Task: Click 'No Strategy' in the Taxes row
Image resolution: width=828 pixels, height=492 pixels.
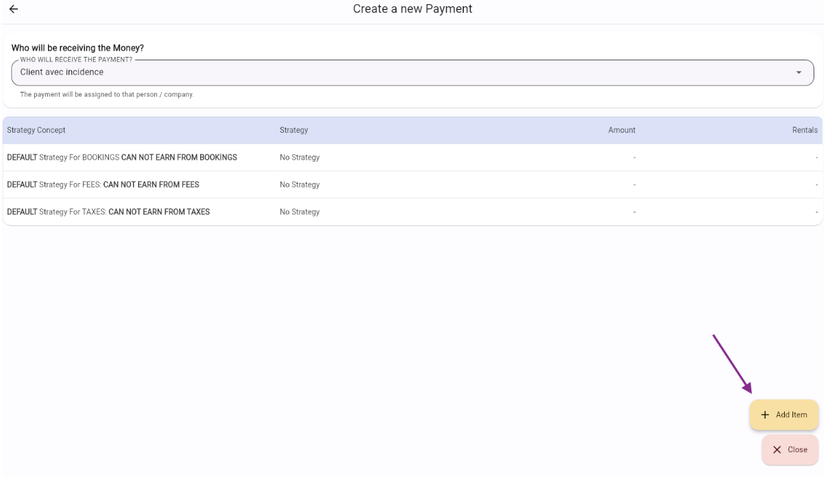Action: tap(300, 212)
